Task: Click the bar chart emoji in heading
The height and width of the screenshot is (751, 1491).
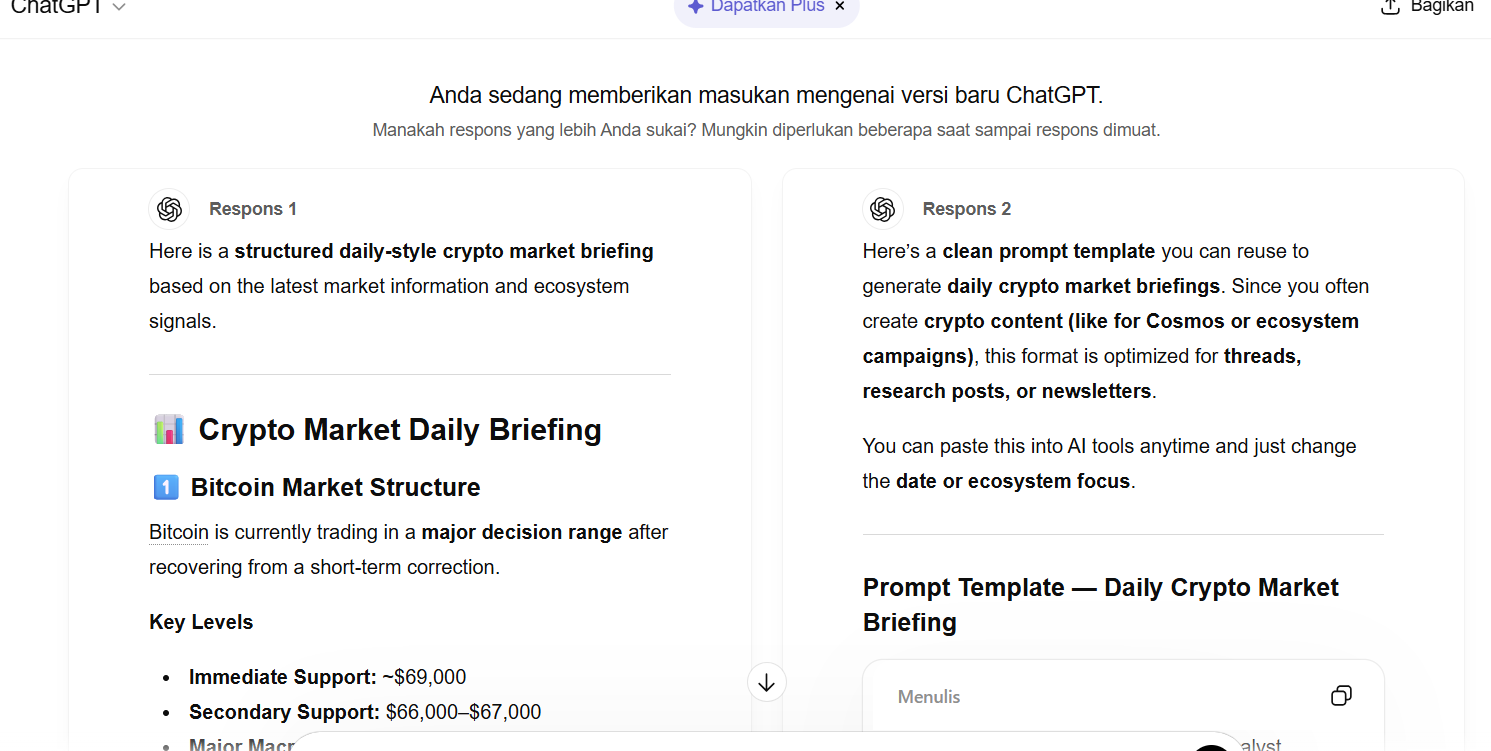Action: point(169,430)
